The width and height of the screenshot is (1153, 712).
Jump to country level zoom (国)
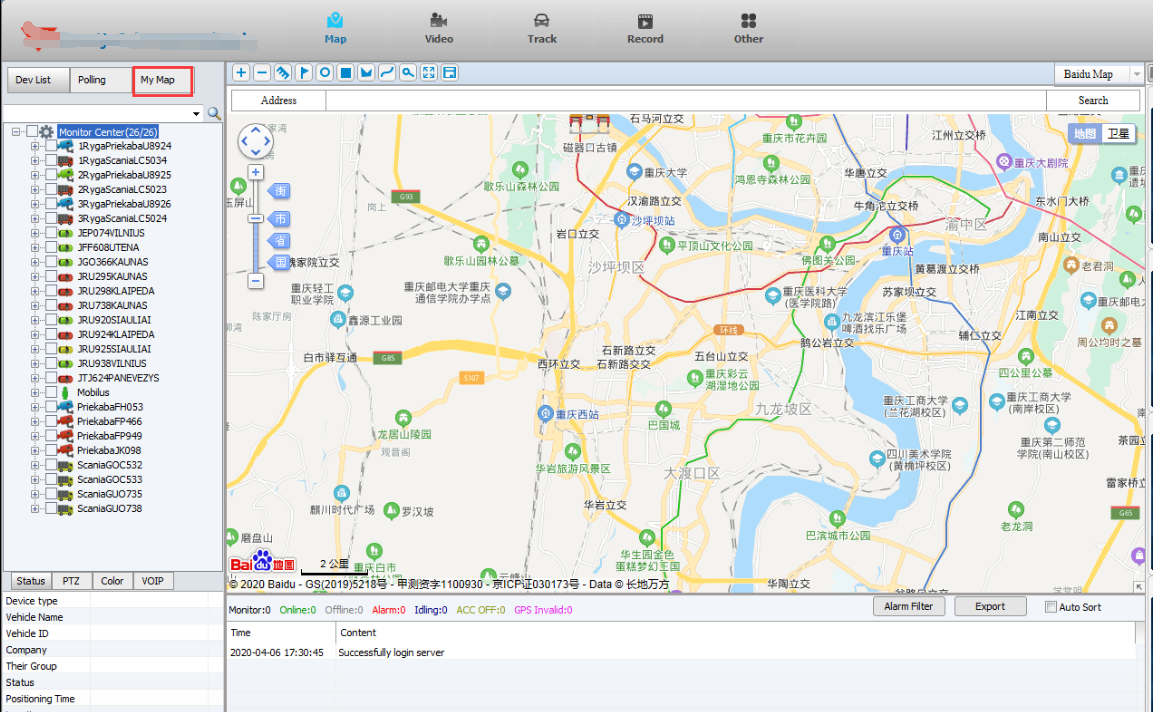coord(280,262)
